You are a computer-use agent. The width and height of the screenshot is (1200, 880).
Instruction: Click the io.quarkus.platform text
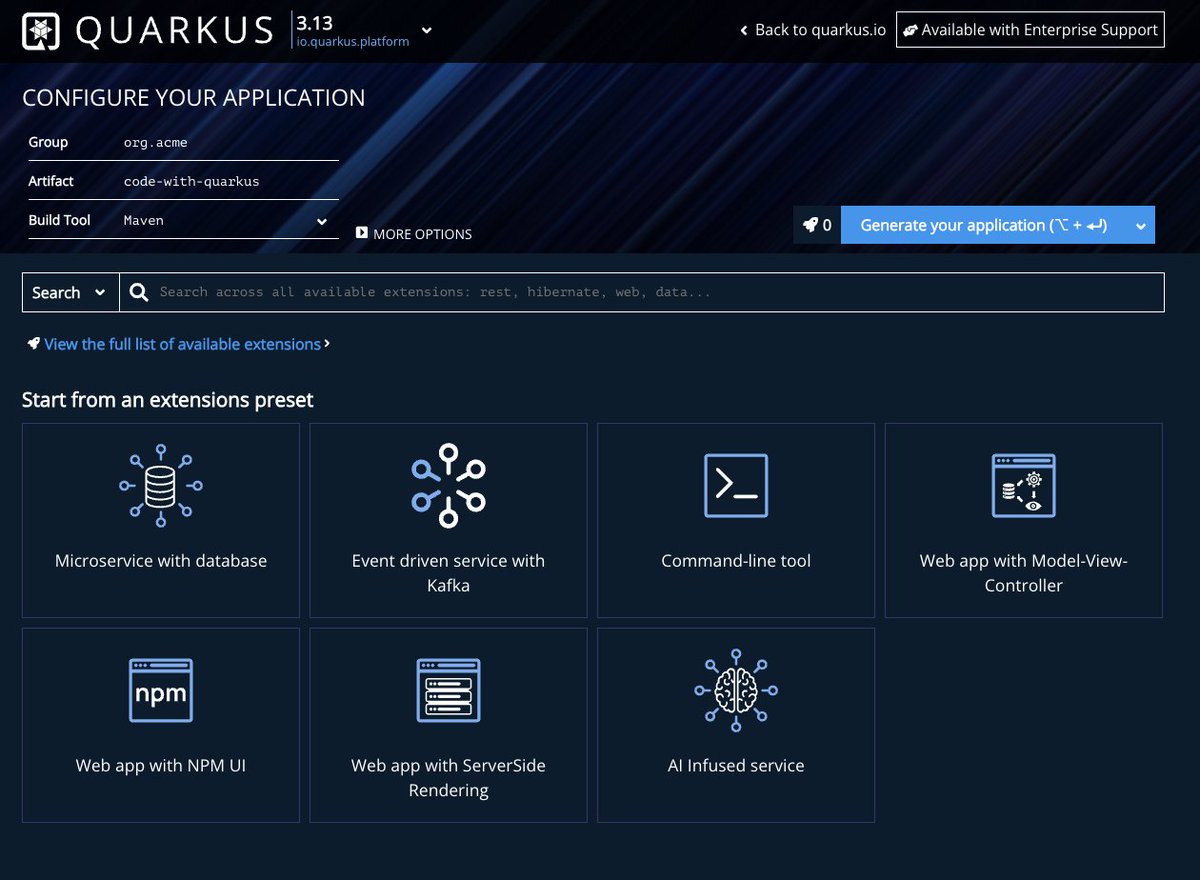pos(353,42)
